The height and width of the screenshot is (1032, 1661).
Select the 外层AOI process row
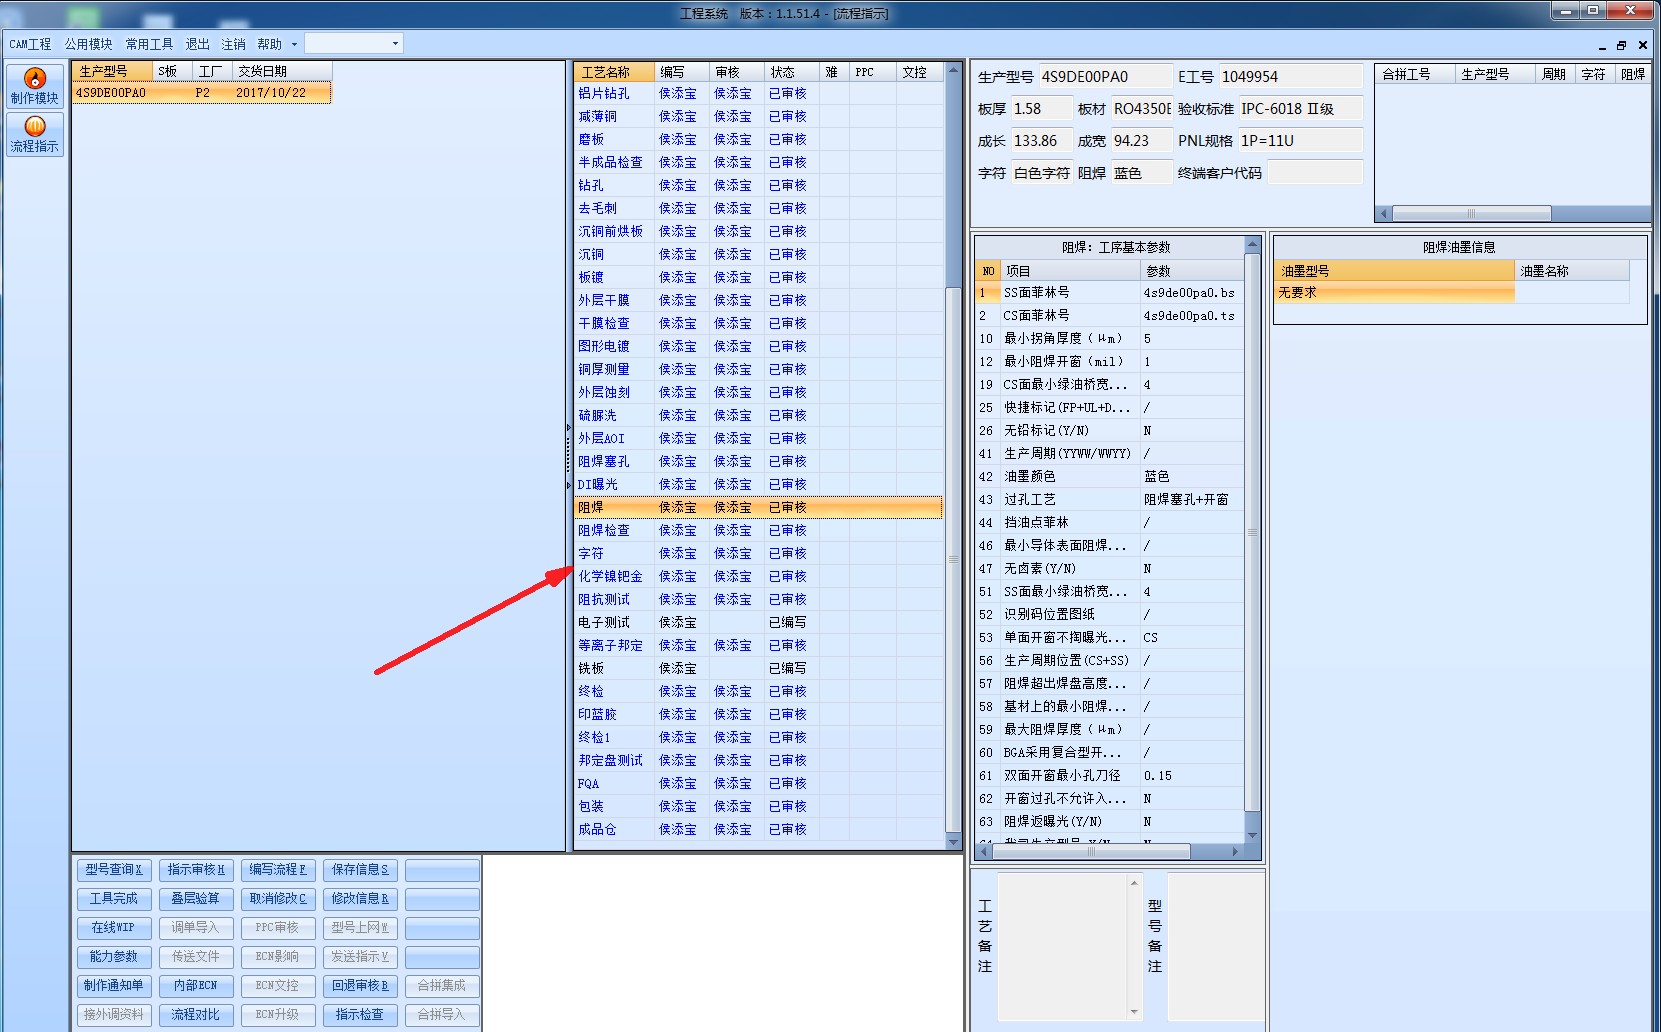[758, 438]
